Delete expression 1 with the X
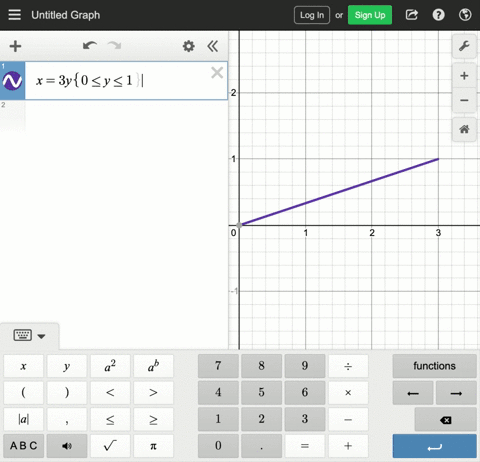Image resolution: width=480 pixels, height=462 pixels. point(217,72)
